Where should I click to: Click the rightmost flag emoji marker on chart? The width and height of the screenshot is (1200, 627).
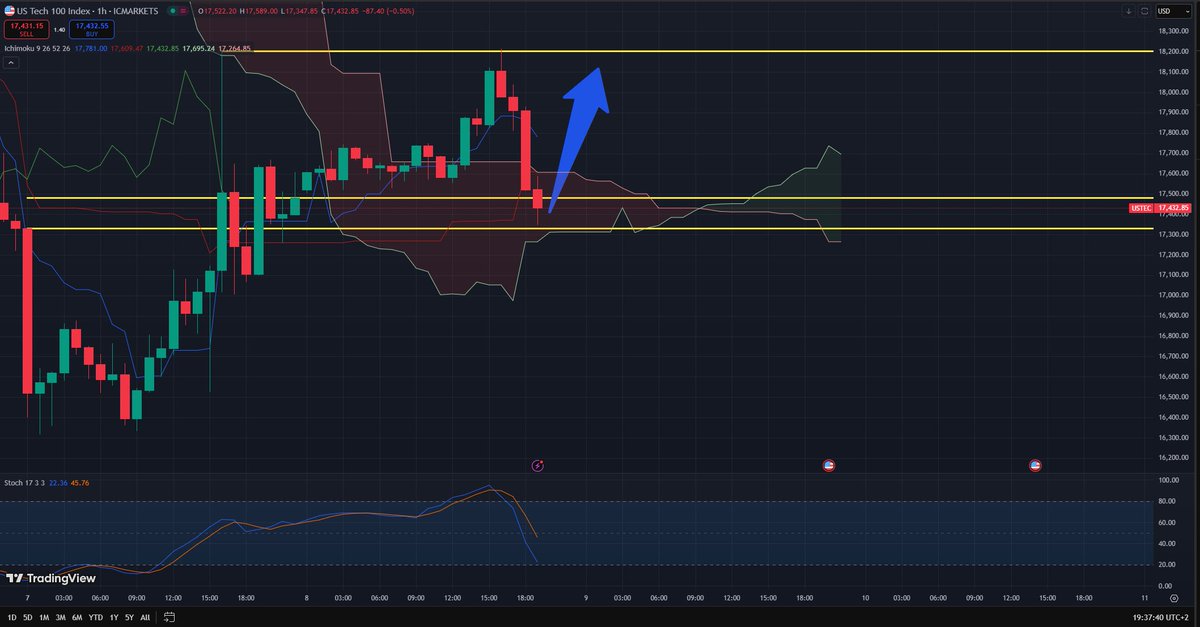(x=1035, y=465)
